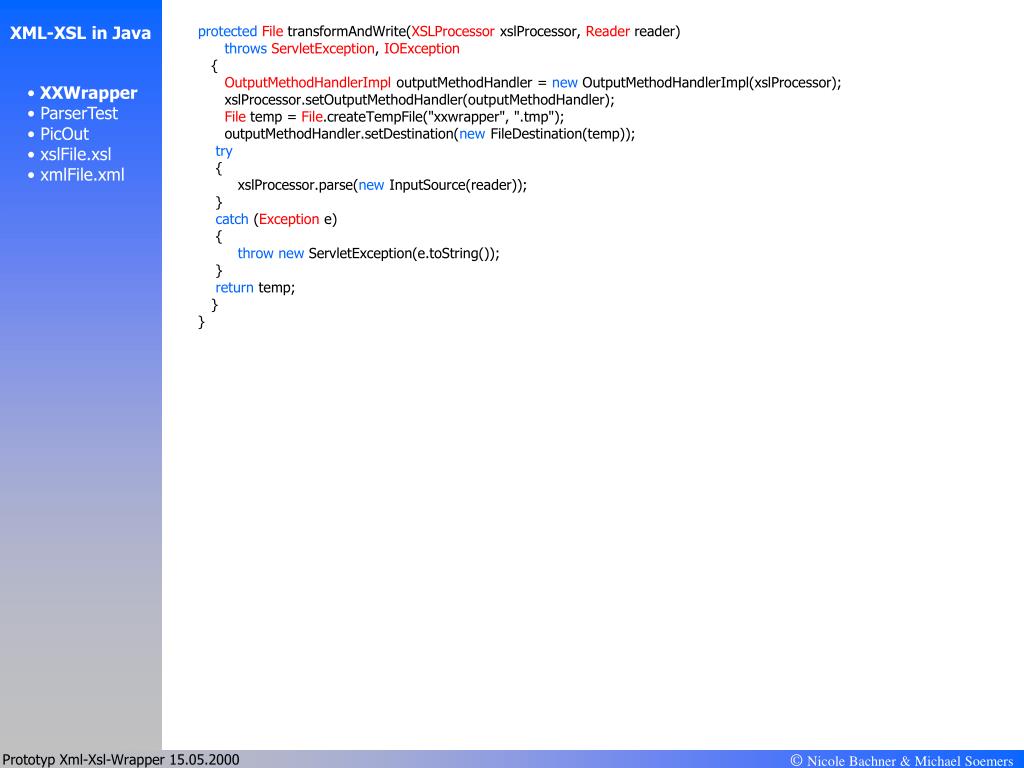The height and width of the screenshot is (768, 1024).
Task: Open the ParserTest sidebar link
Action: tap(79, 114)
